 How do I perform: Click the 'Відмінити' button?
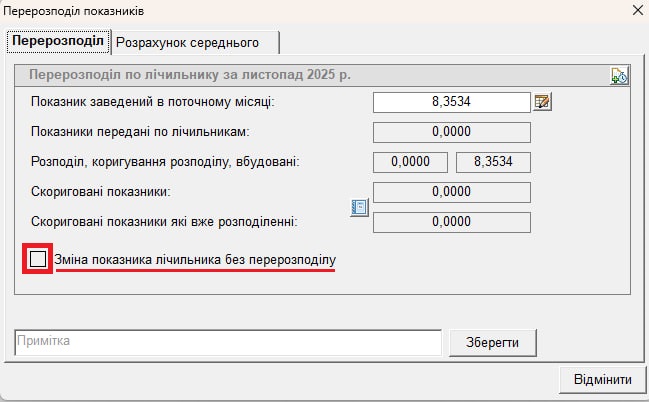(602, 380)
